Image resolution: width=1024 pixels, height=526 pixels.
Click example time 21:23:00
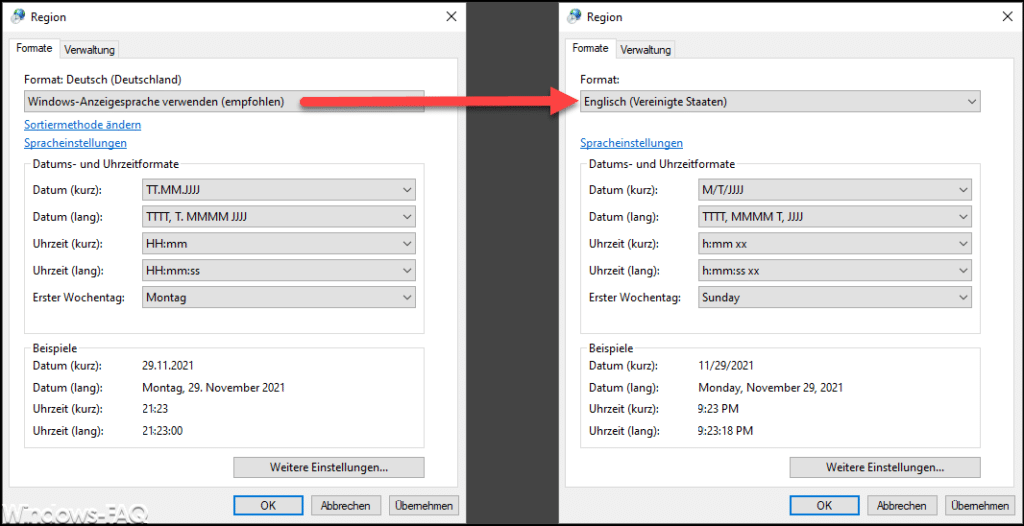[165, 431]
